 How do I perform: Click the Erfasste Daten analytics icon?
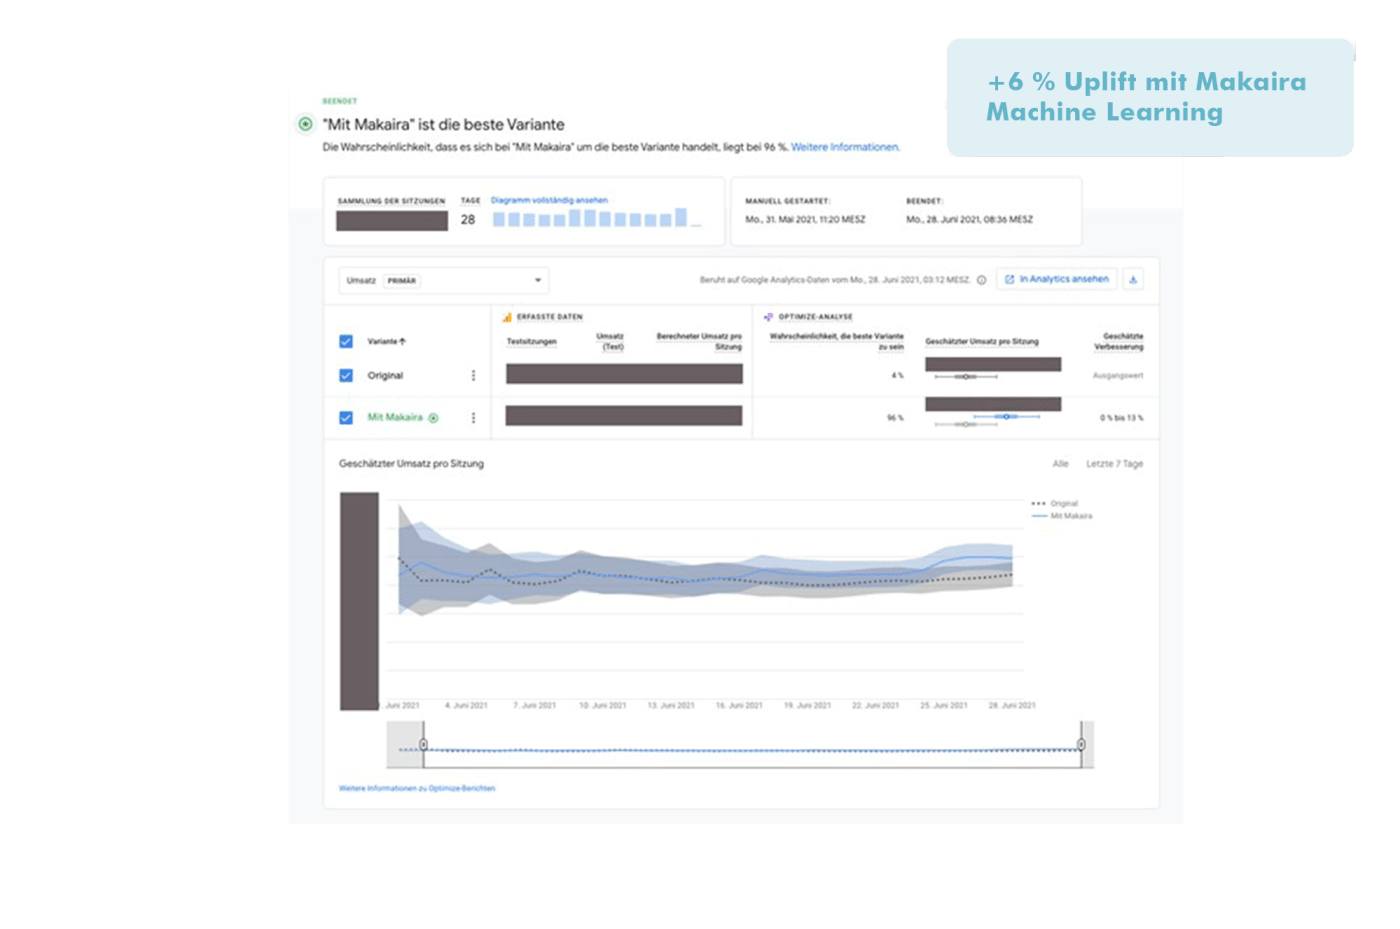[x=507, y=317]
